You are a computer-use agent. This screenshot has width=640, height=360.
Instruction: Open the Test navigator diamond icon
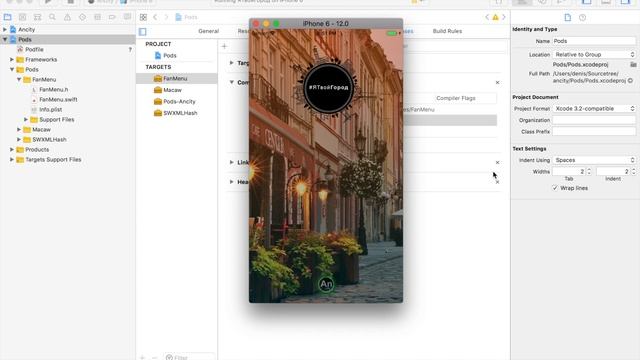tap(82, 17)
